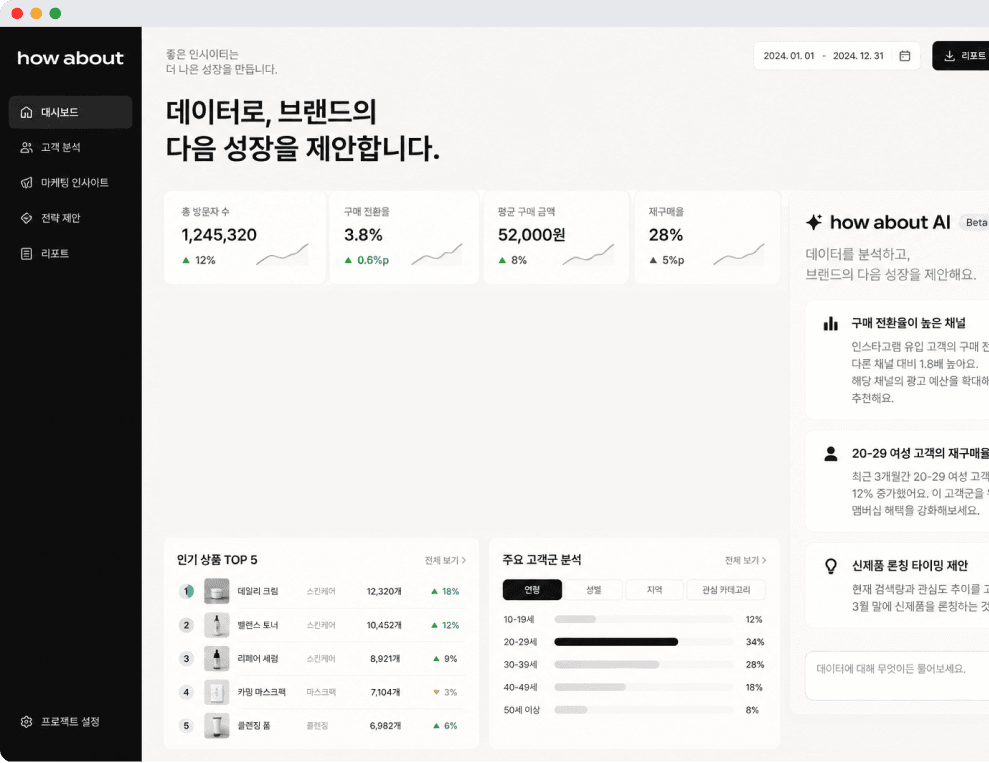The image size is (989, 763).
Task: Open 리페어 세럼 product thumbnail
Action: tap(216, 658)
